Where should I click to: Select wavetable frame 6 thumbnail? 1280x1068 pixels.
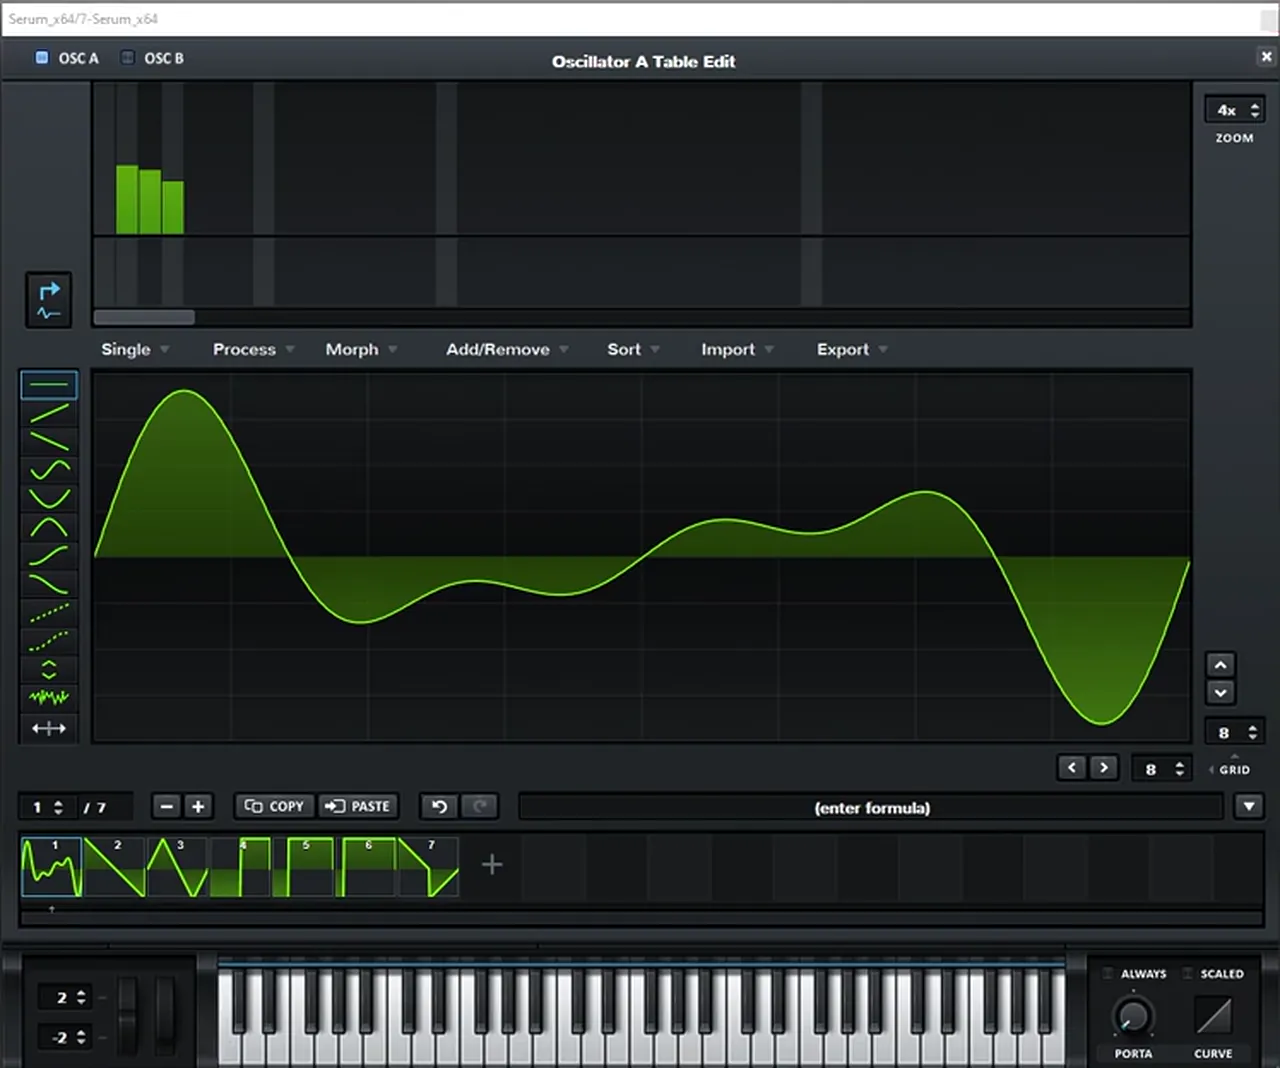coord(366,867)
